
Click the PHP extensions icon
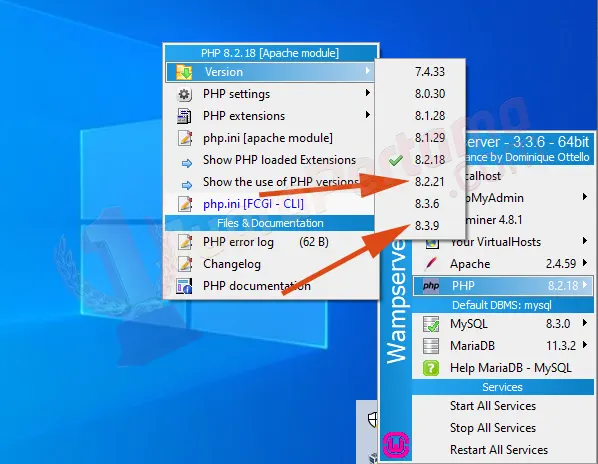(184, 116)
